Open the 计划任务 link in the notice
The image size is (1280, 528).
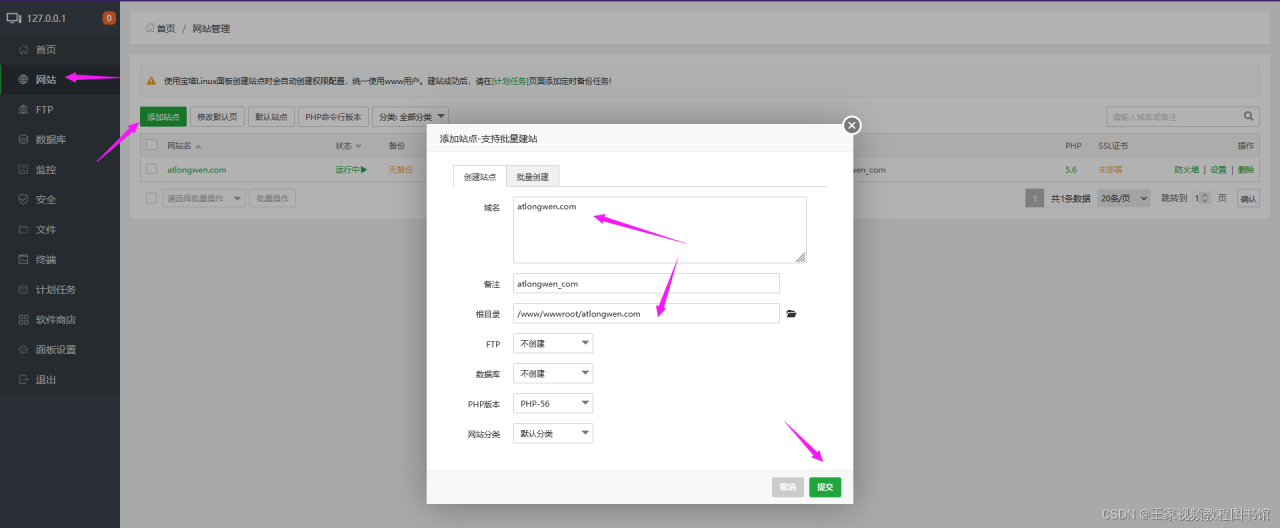click(510, 80)
